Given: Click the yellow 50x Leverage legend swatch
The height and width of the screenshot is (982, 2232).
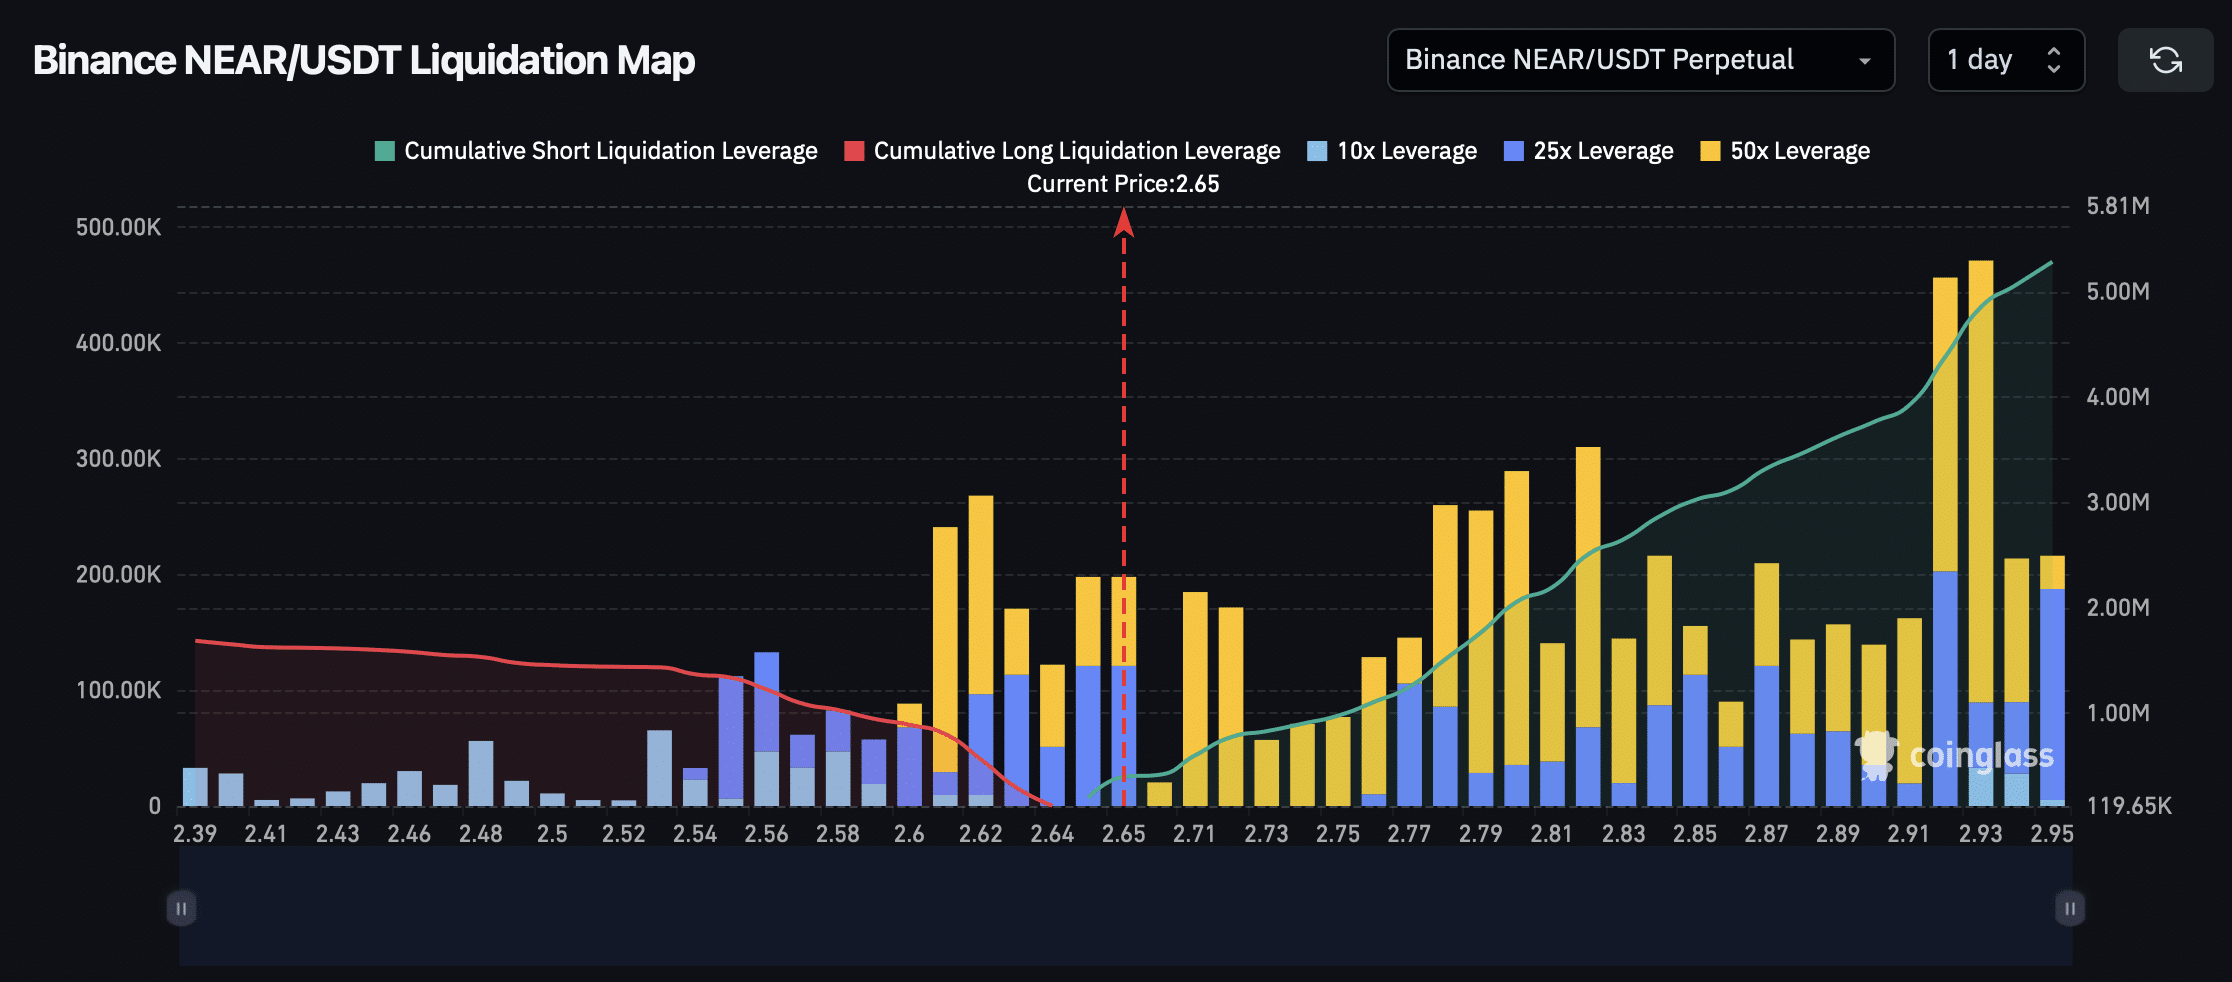Looking at the screenshot, I should (x=1710, y=151).
